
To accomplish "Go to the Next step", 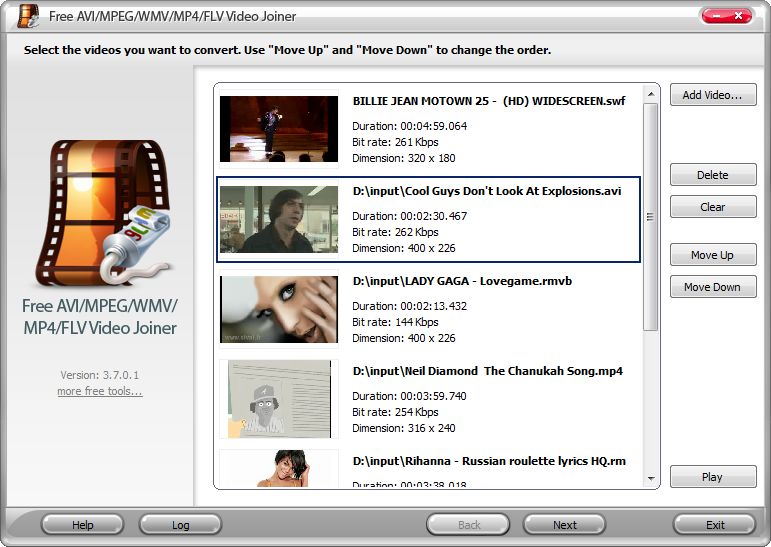I will 564,525.
